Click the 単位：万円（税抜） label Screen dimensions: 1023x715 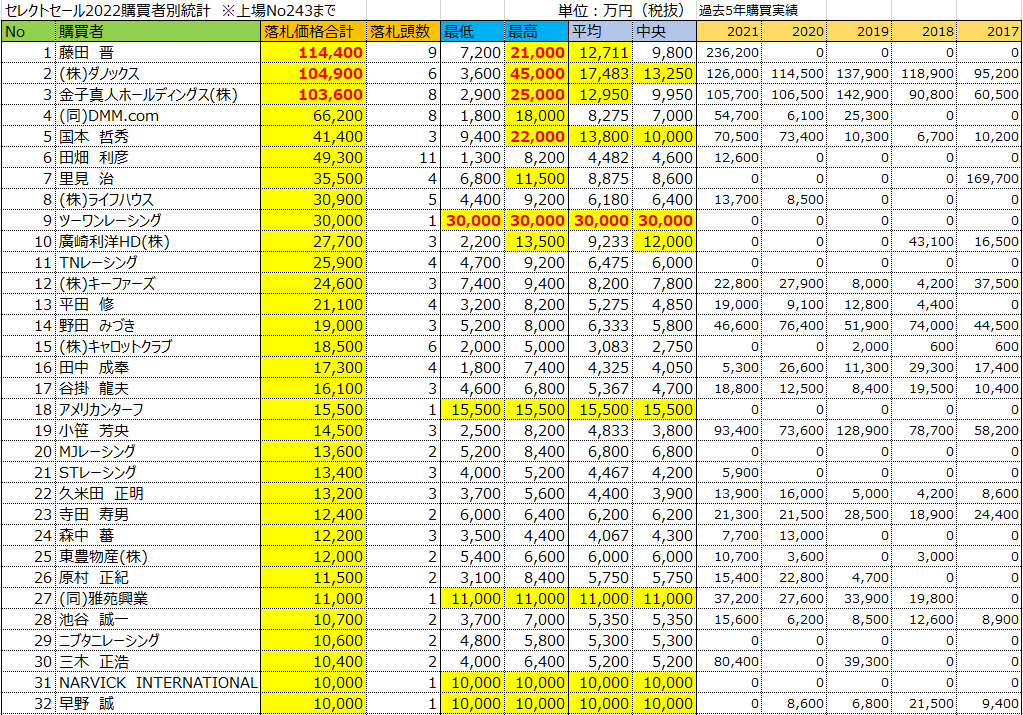tap(622, 10)
